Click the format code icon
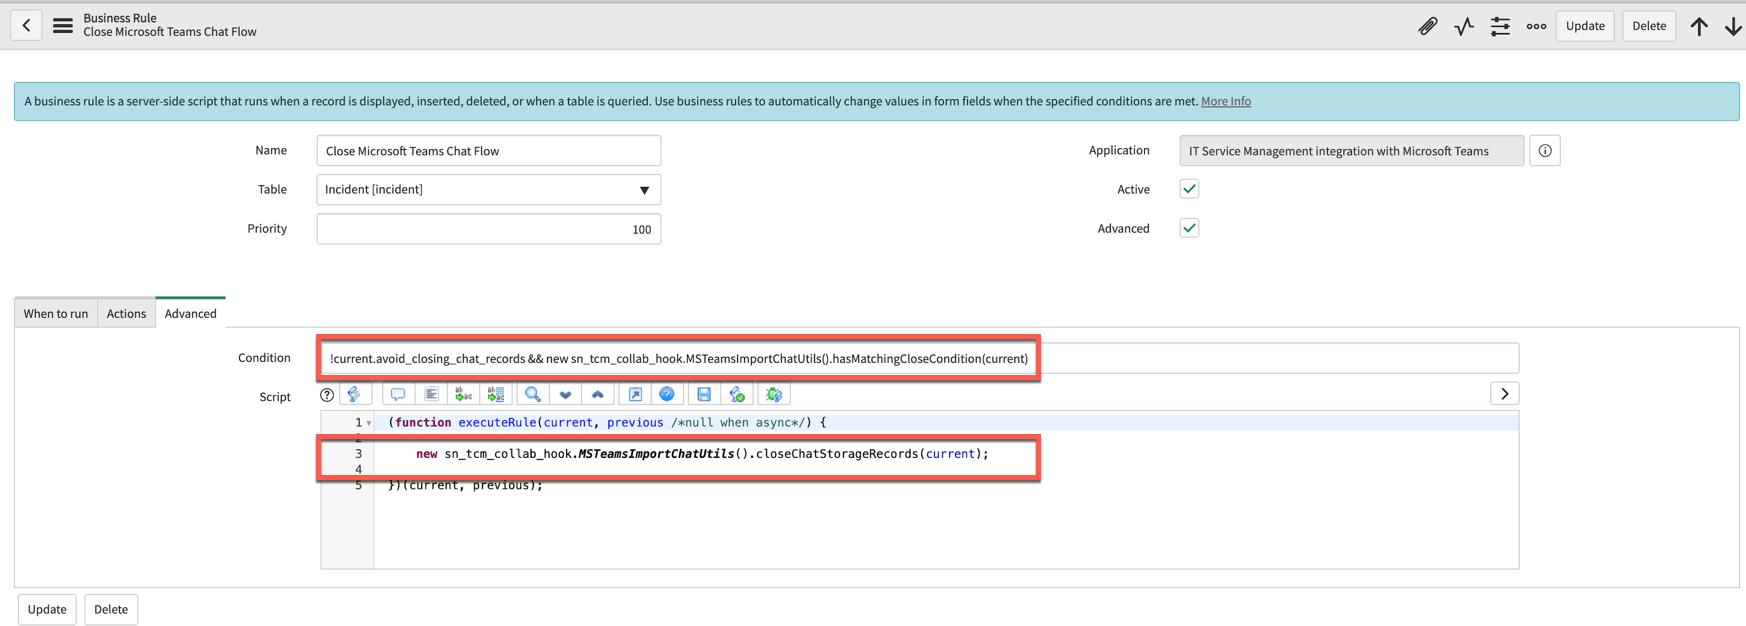The width and height of the screenshot is (1746, 626). tap(431, 394)
